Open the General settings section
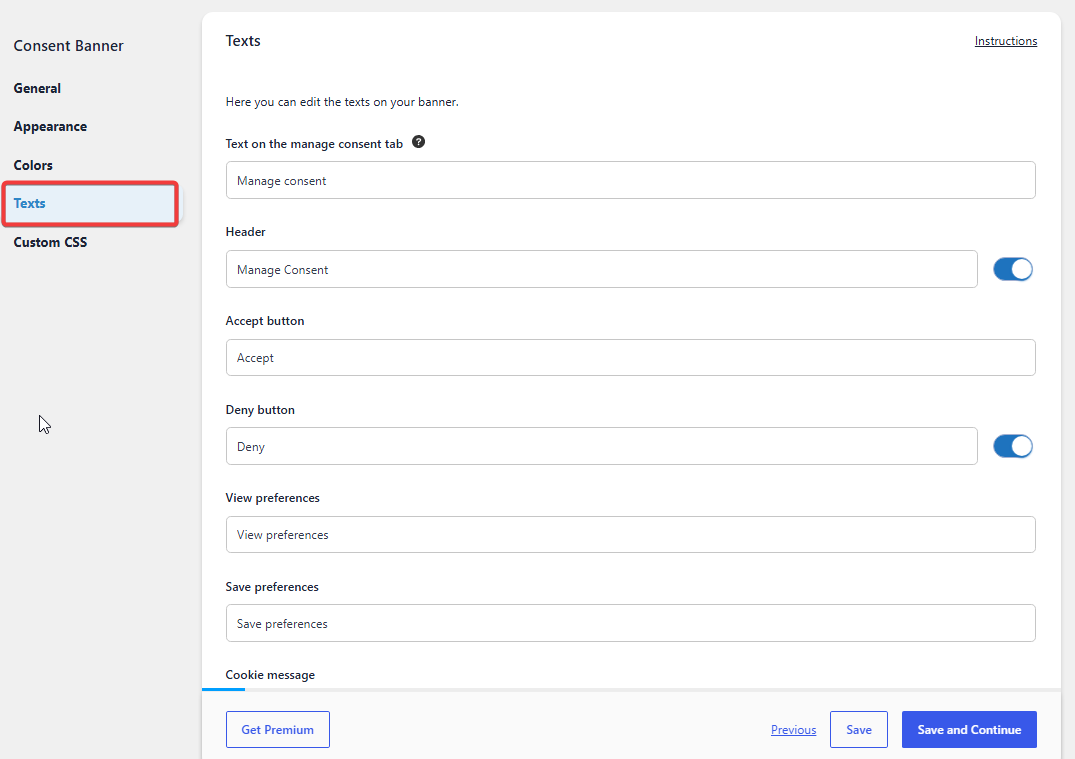Image resolution: width=1075 pixels, height=759 pixels. [x=37, y=88]
